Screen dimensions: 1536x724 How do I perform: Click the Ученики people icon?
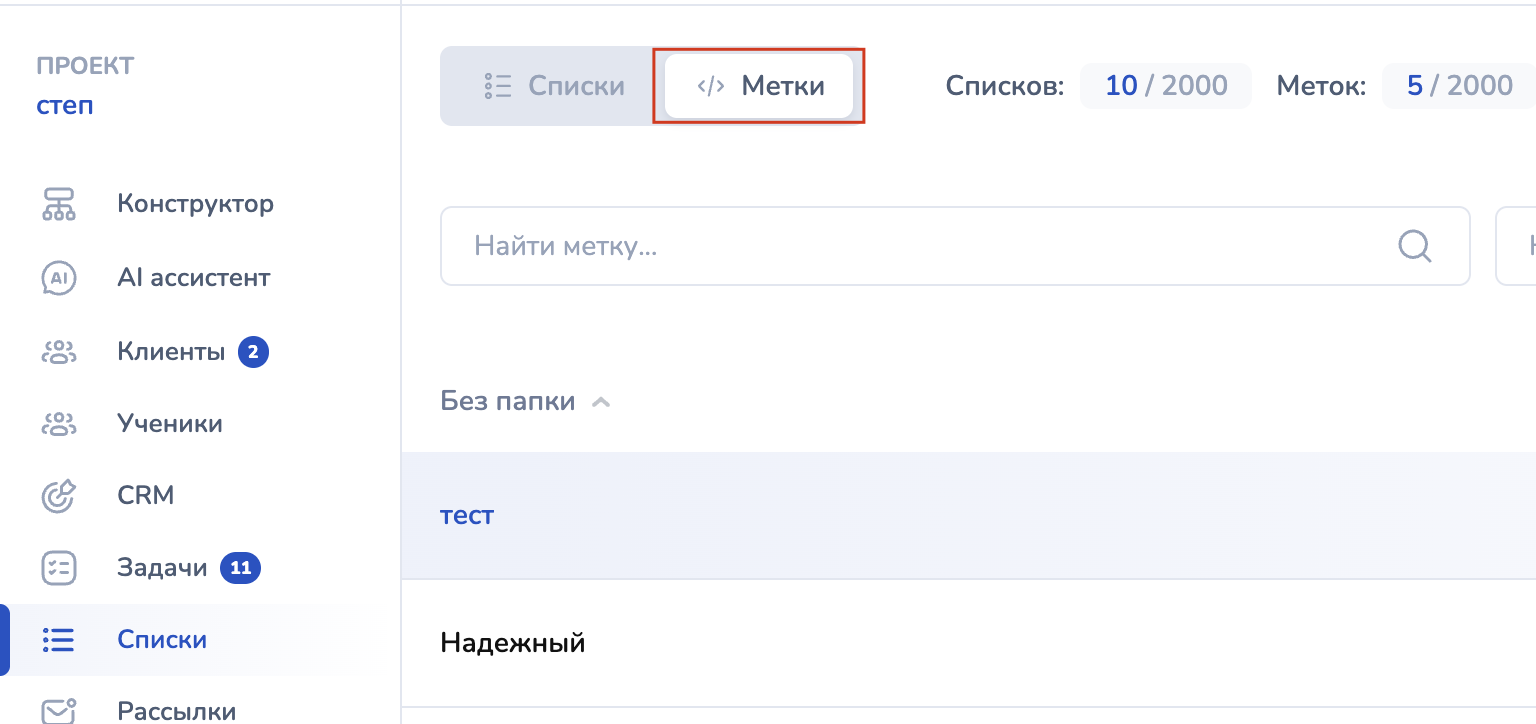click(59, 424)
